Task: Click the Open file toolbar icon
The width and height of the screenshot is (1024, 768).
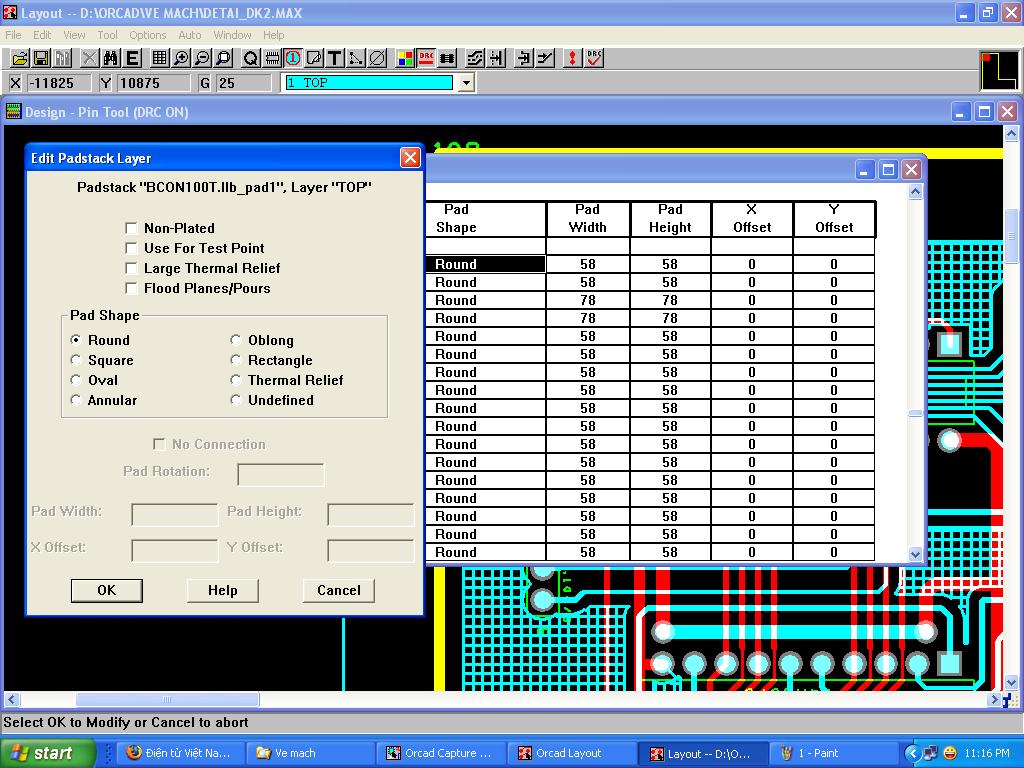Action: click(20, 59)
